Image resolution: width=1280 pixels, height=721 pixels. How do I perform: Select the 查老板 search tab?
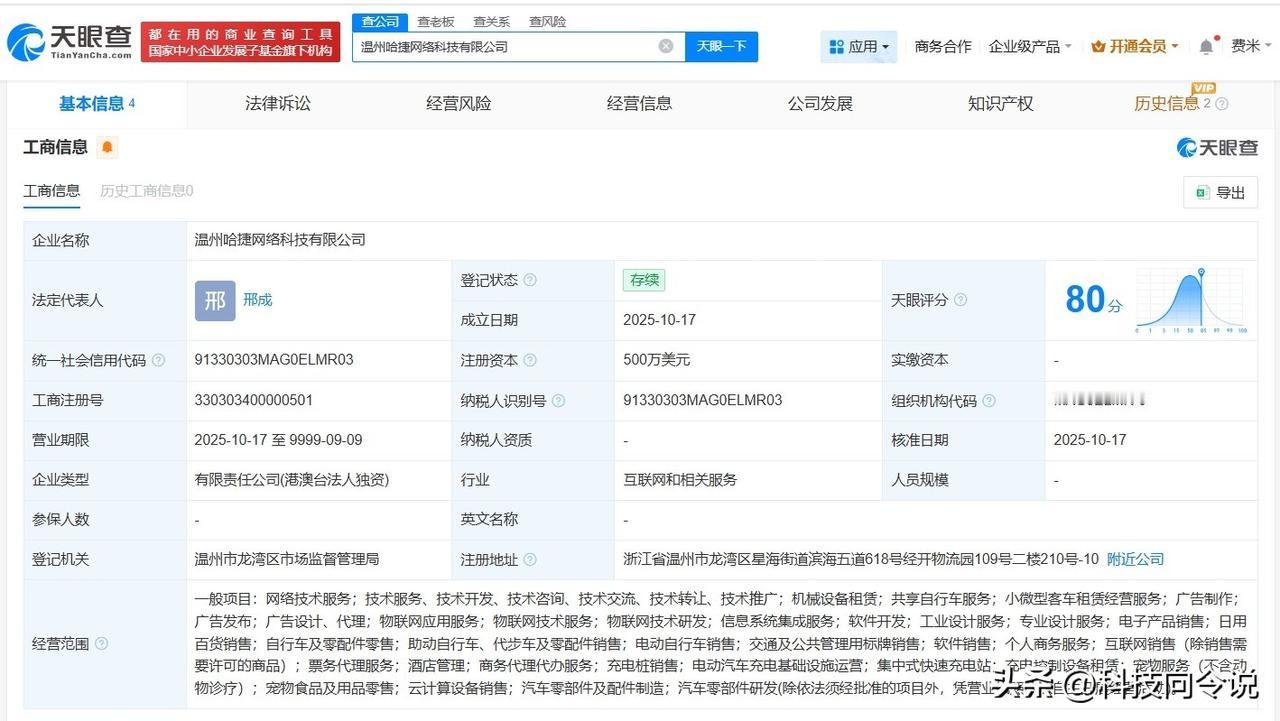pyautogui.click(x=434, y=21)
